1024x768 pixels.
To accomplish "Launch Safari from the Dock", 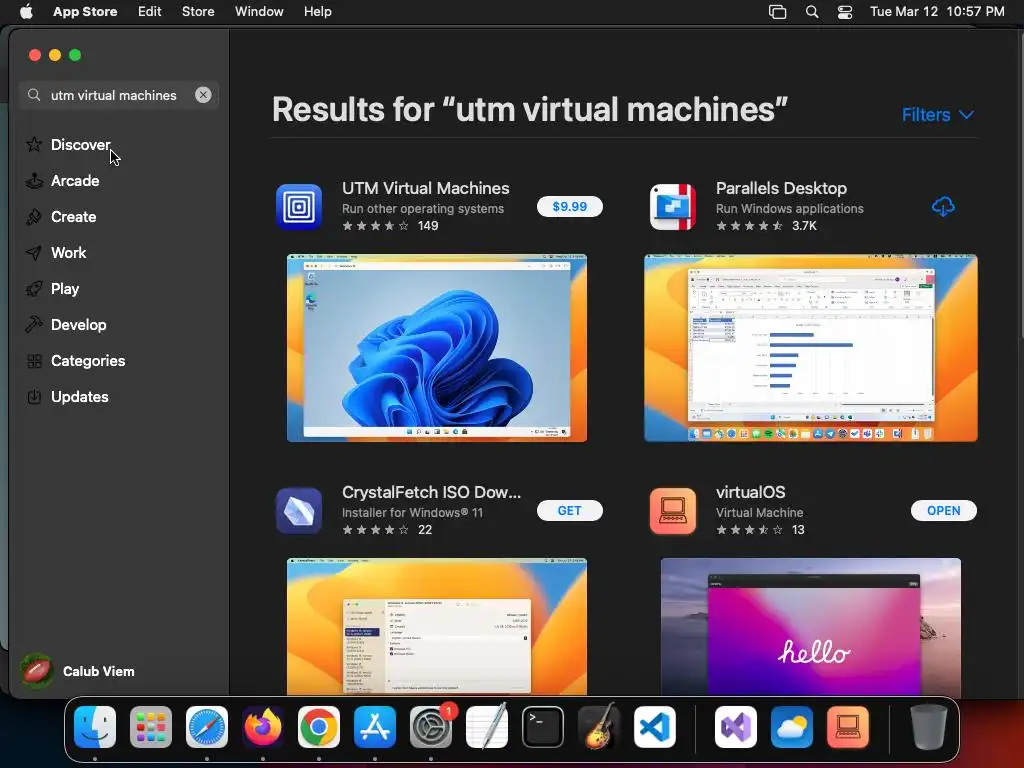I will coord(207,727).
